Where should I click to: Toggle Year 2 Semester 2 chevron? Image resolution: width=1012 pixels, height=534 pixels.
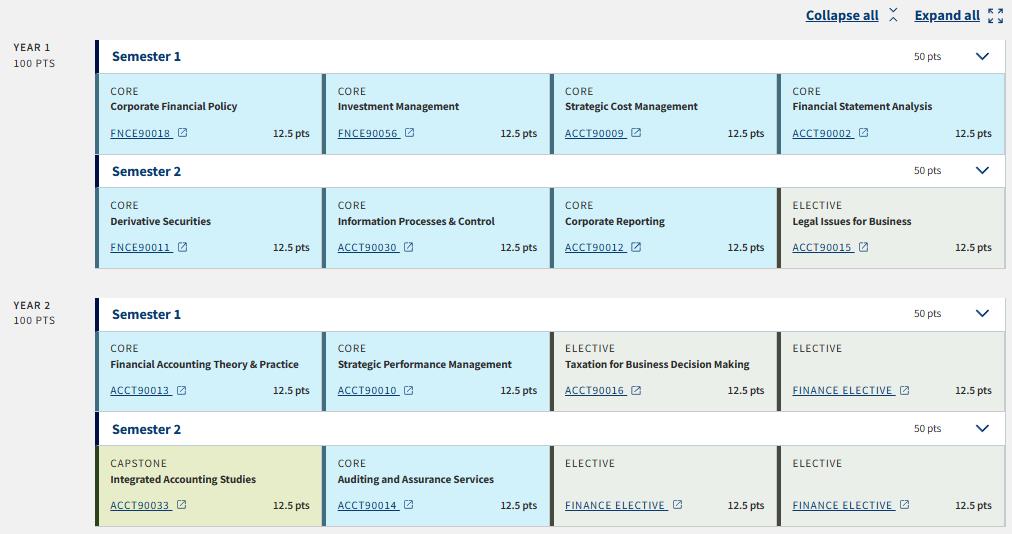coord(982,428)
